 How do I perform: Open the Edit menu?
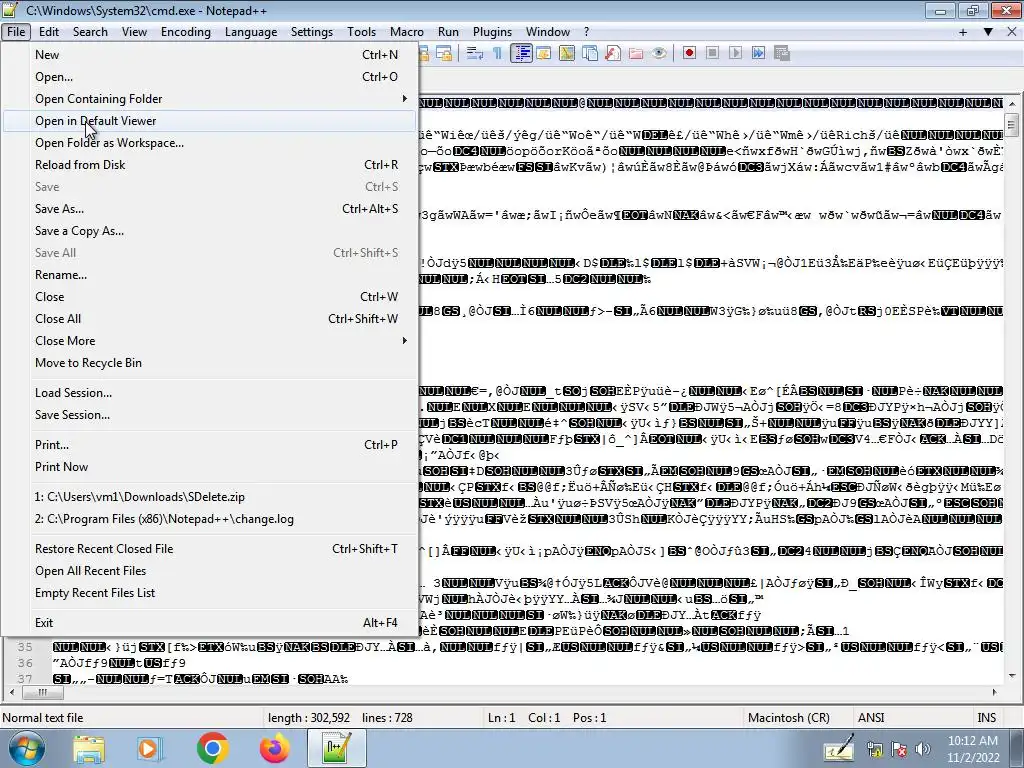click(x=48, y=31)
